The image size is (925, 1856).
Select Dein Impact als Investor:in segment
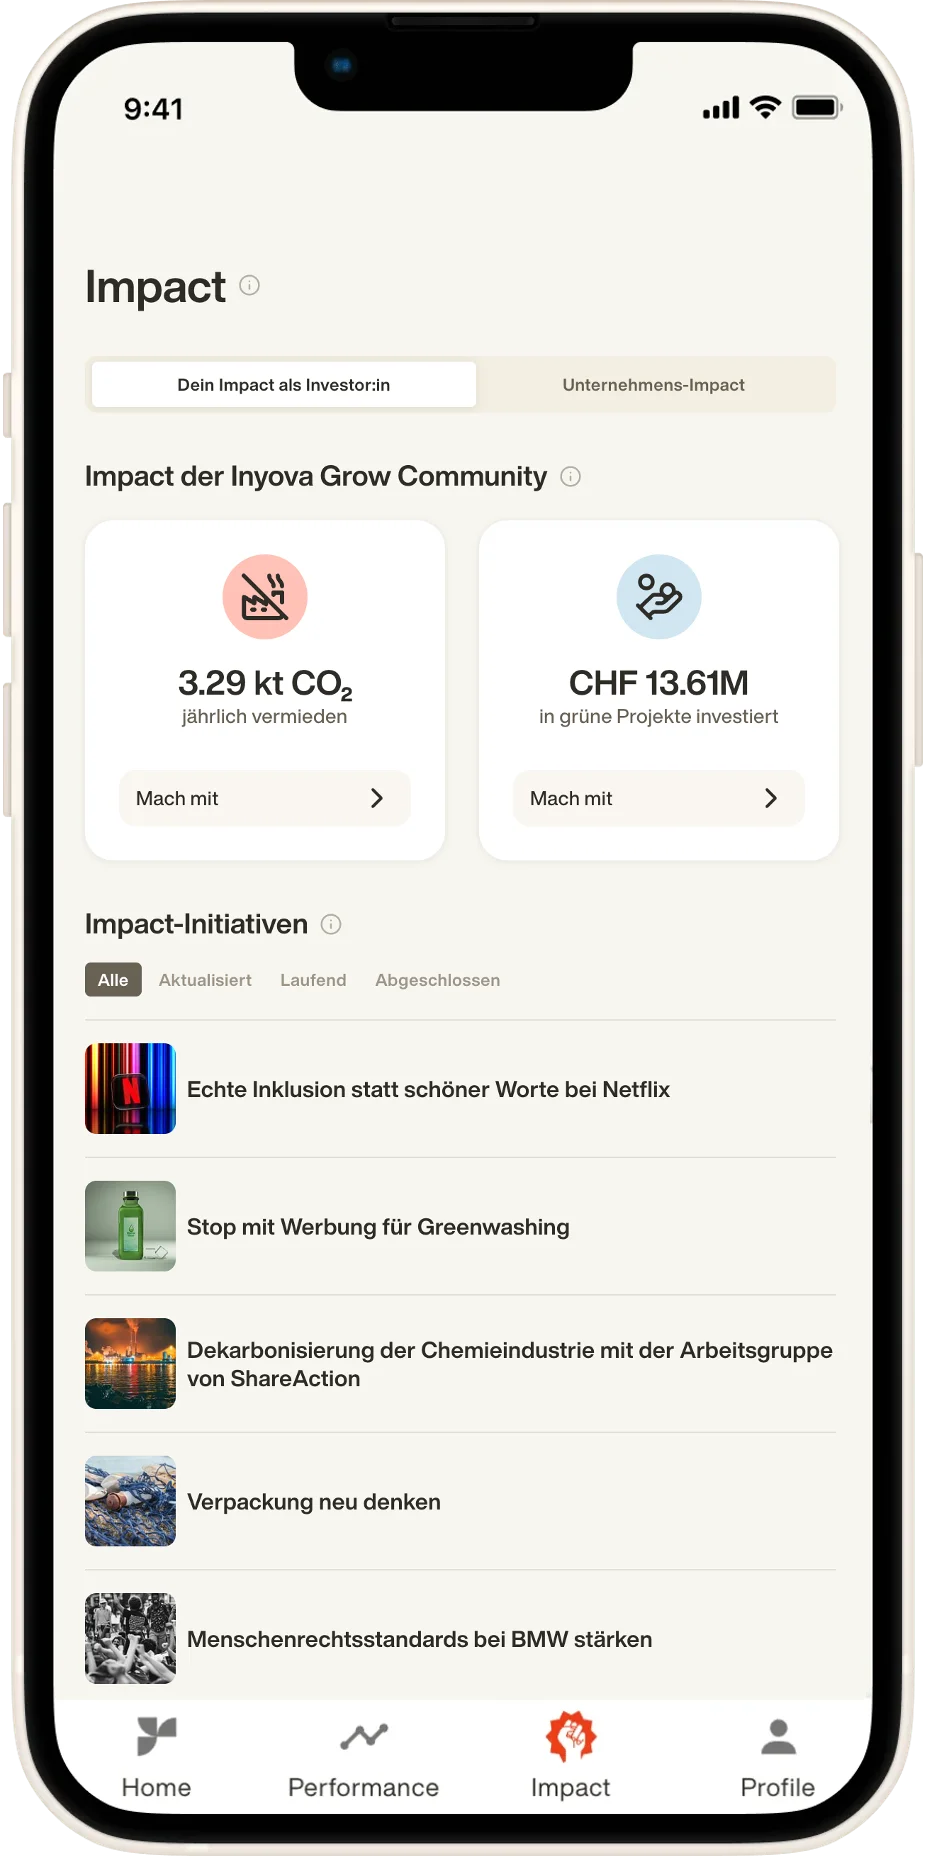click(284, 385)
